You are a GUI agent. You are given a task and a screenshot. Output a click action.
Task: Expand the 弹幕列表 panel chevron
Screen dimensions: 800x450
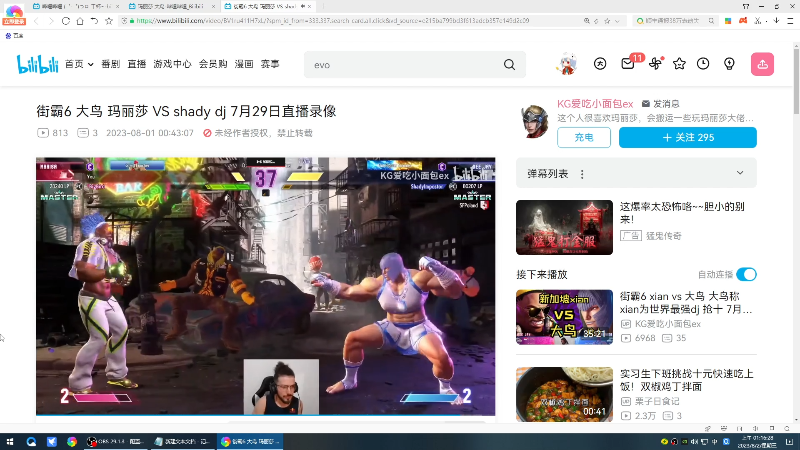[x=740, y=173]
